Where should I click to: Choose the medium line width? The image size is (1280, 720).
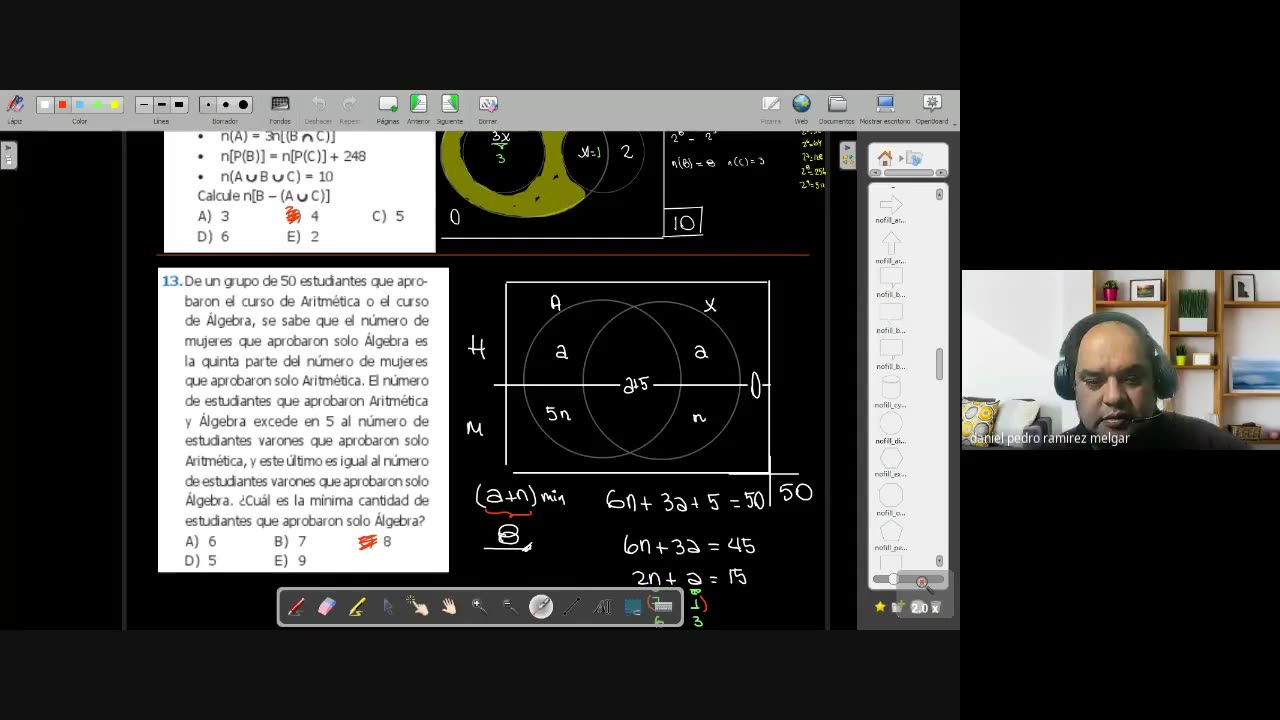click(161, 105)
